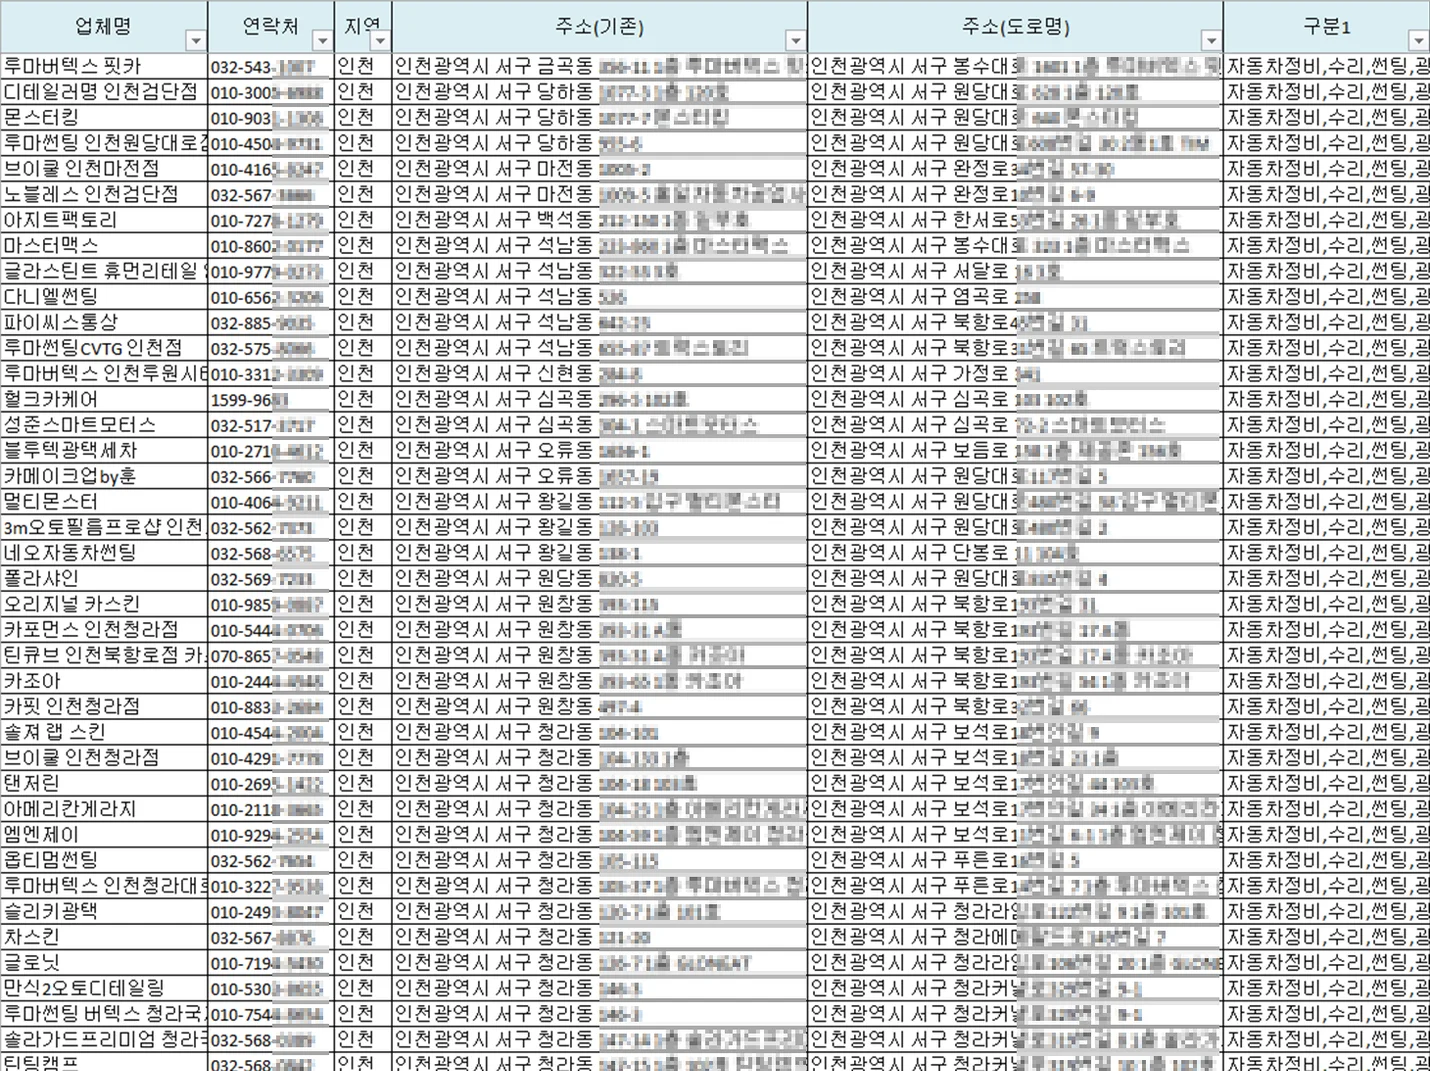Select the cell 브이쿨 인천마전점
Screen dimensions: 1430x1071
click(x=104, y=168)
